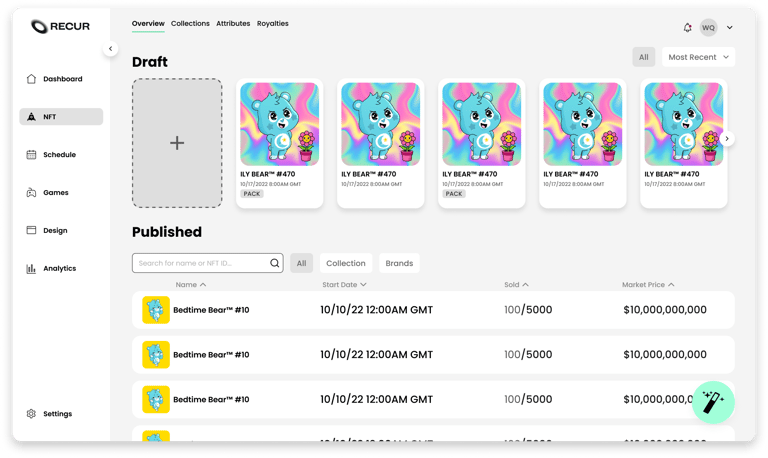Open the Most Recent sort dropdown

coord(698,57)
